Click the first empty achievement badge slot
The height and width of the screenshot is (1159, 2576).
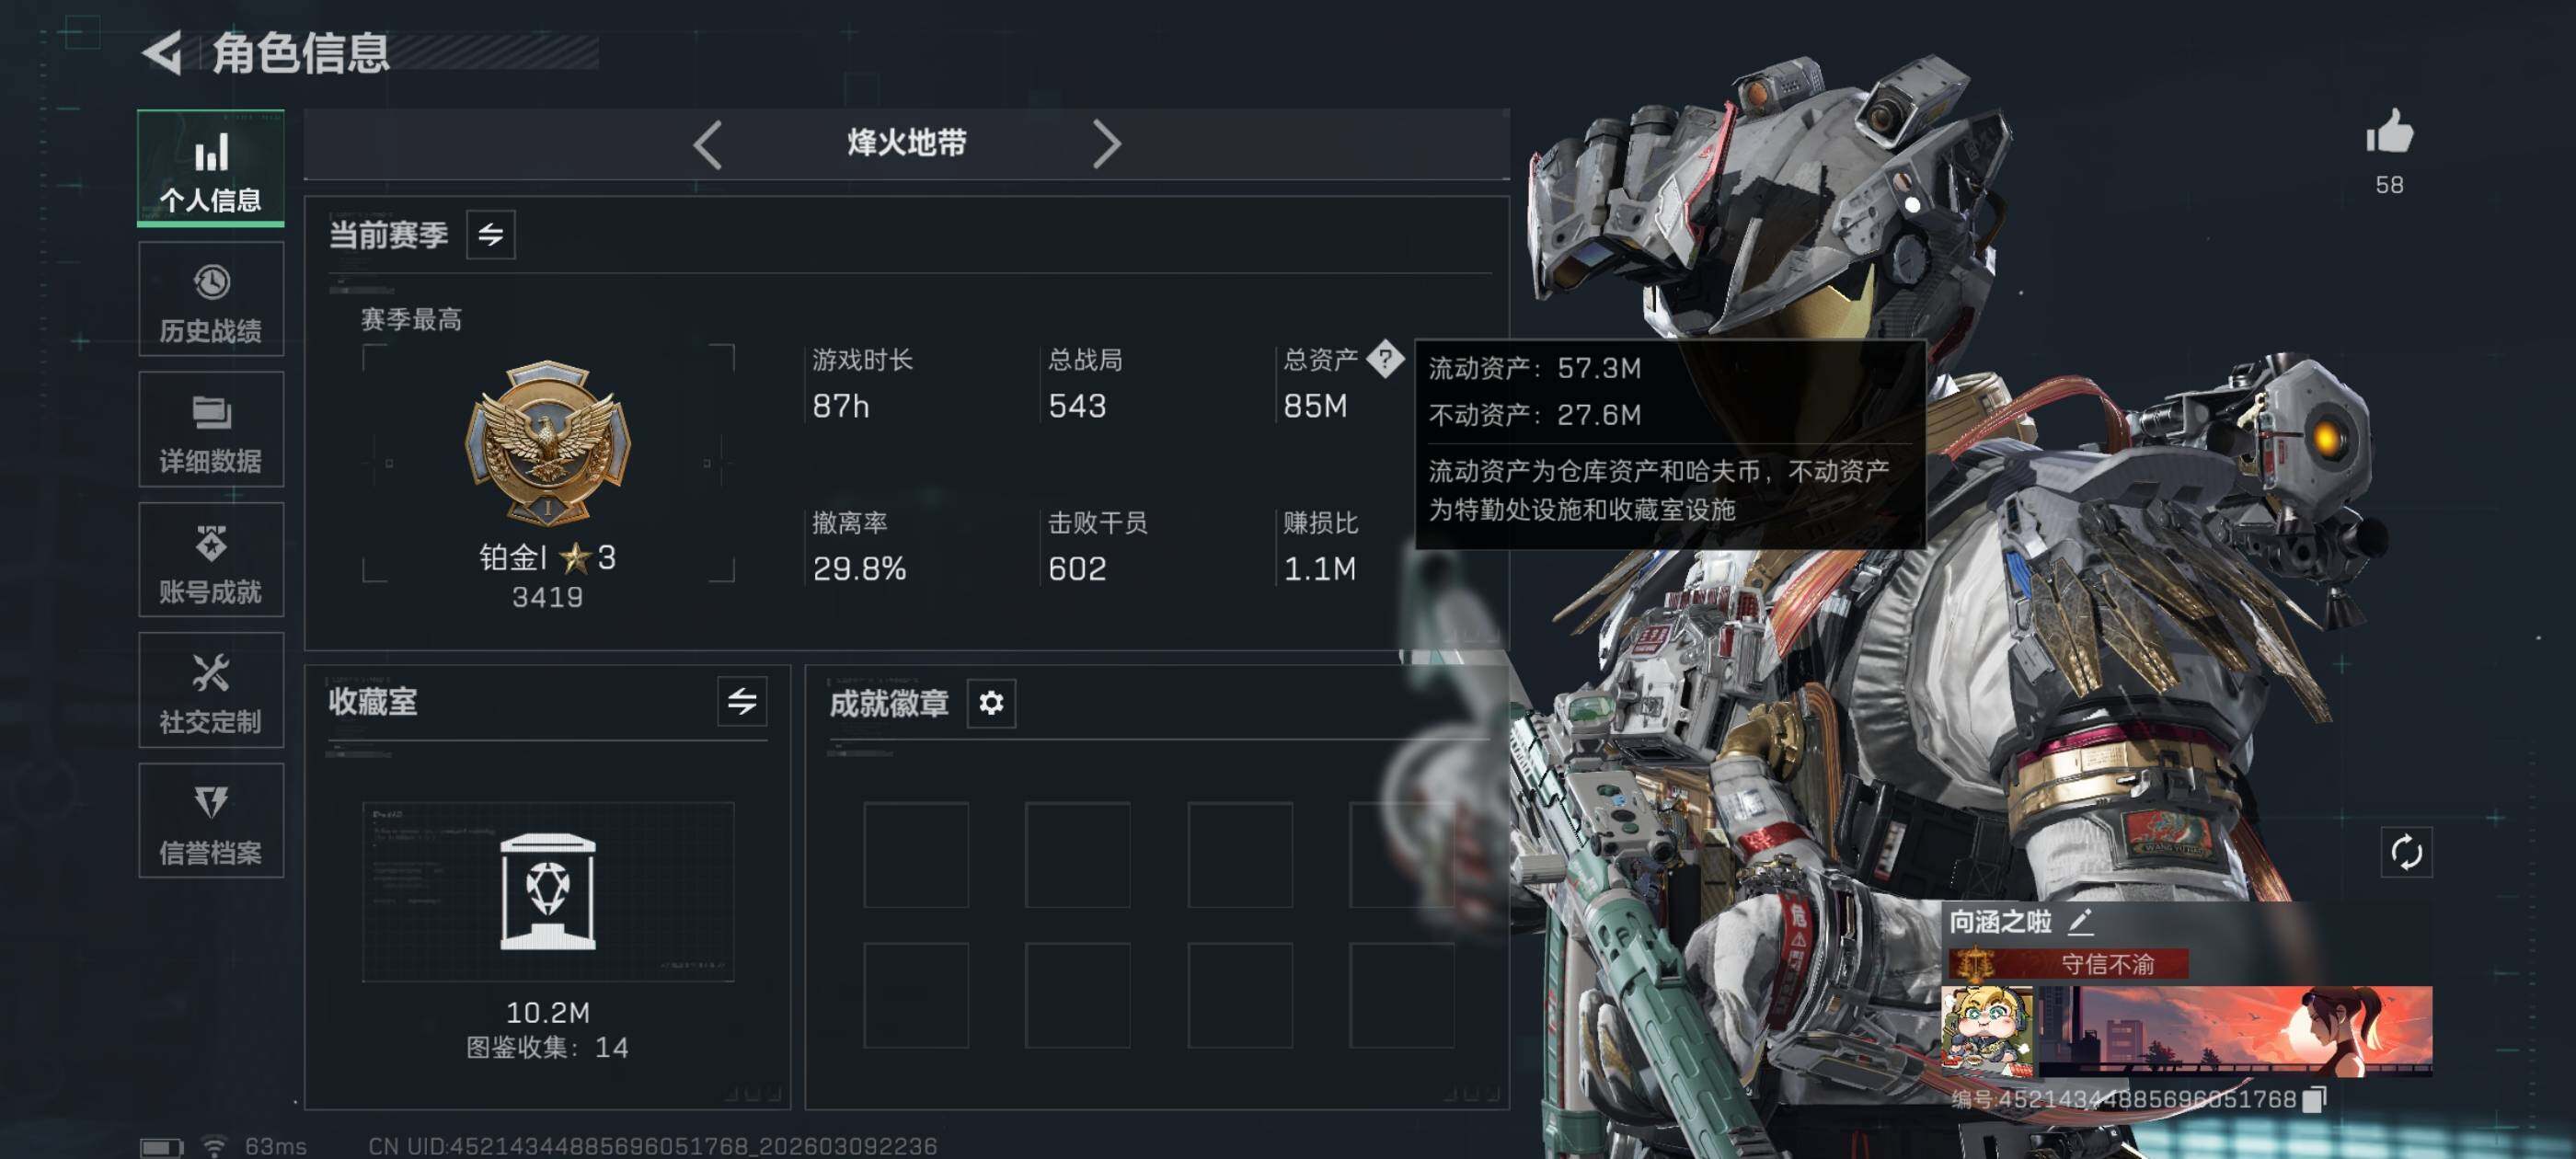[x=916, y=854]
